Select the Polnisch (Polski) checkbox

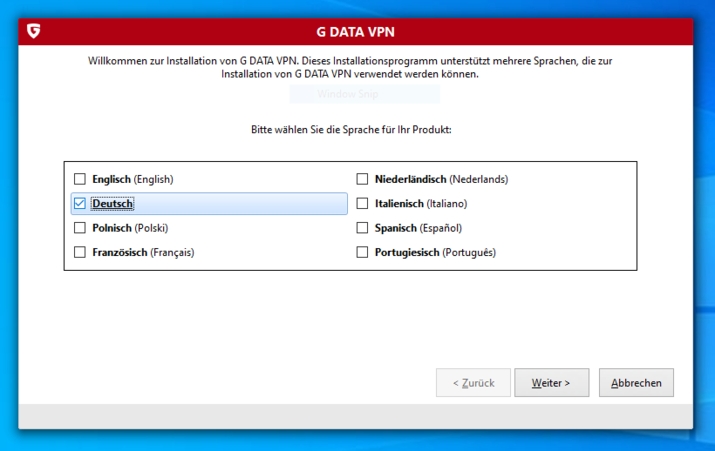click(80, 228)
